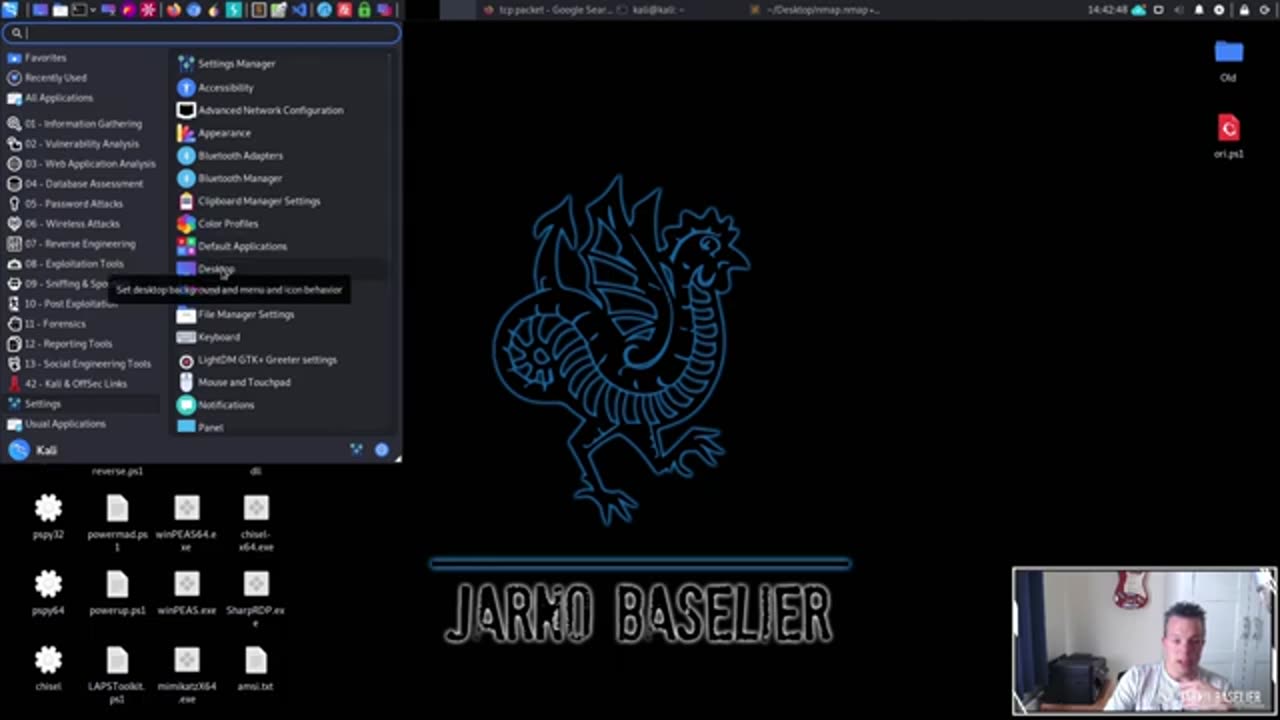
Task: Select the pspy32 desktop file
Action: 48,517
